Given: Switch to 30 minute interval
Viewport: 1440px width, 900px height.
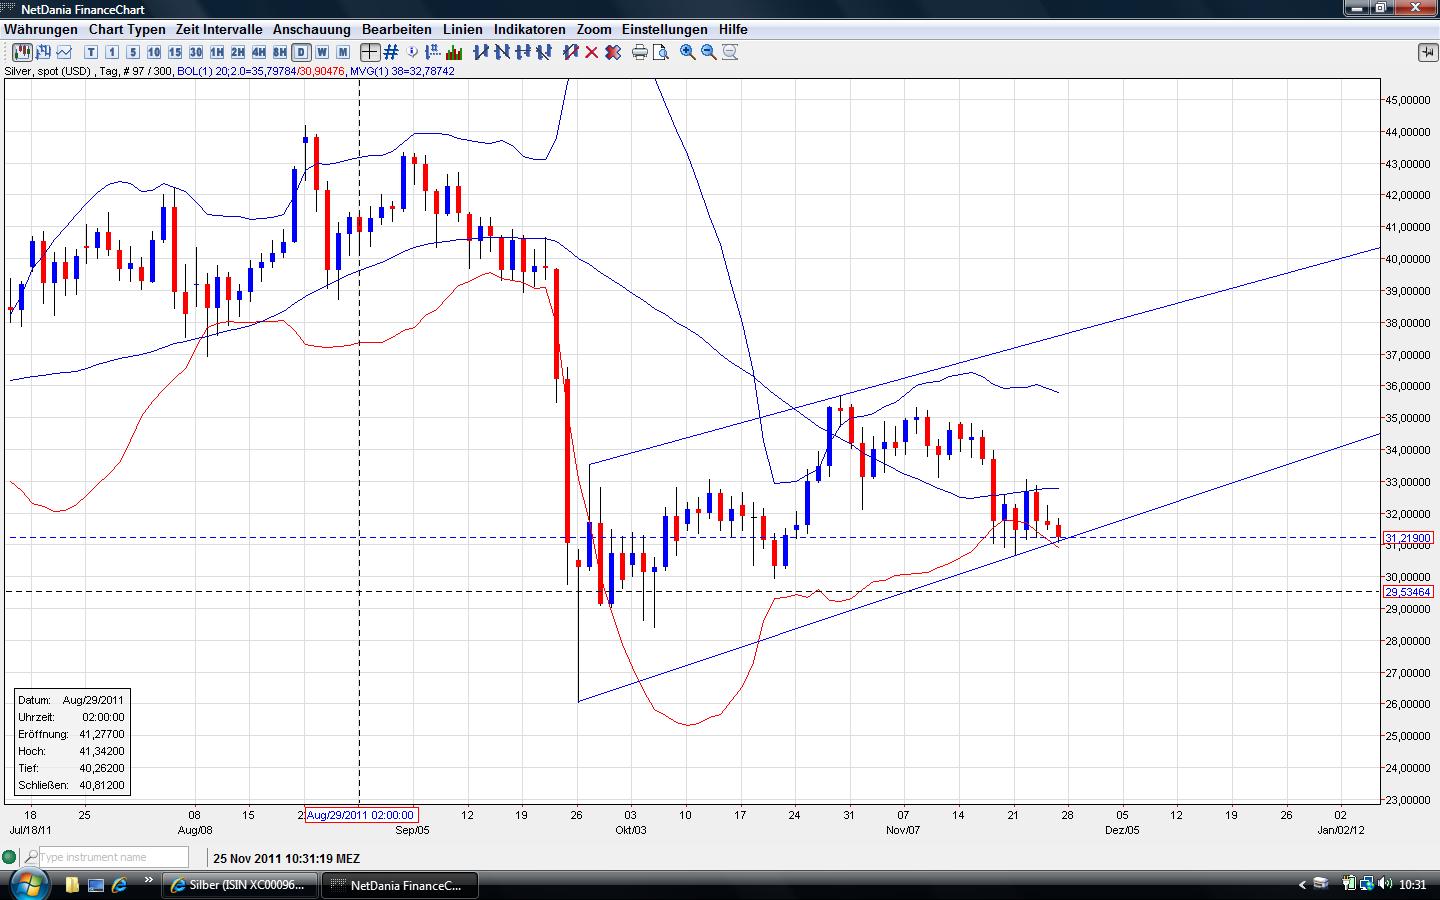Looking at the screenshot, I should [196, 52].
